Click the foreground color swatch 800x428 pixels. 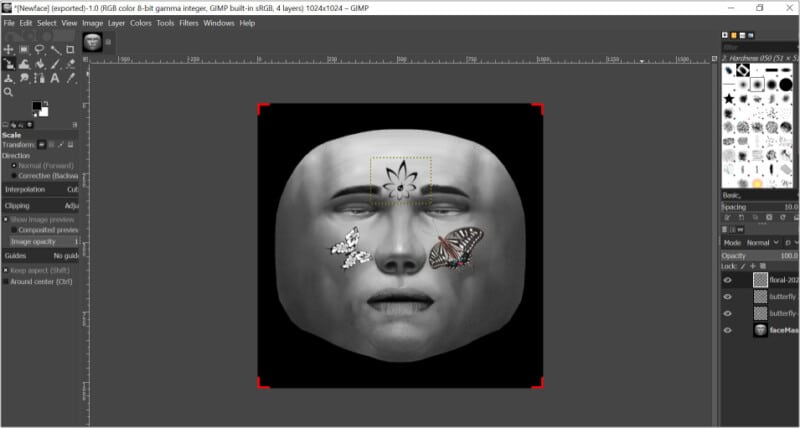tap(37, 105)
